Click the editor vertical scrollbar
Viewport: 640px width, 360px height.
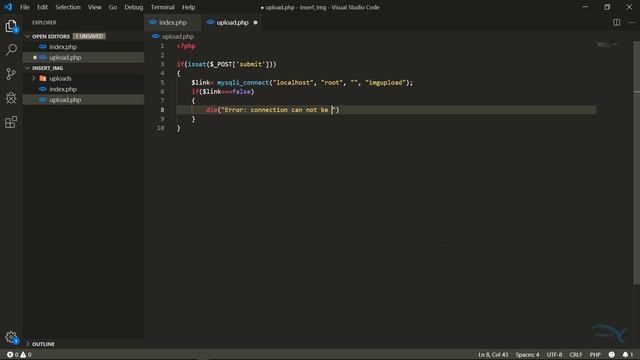tap(636, 163)
